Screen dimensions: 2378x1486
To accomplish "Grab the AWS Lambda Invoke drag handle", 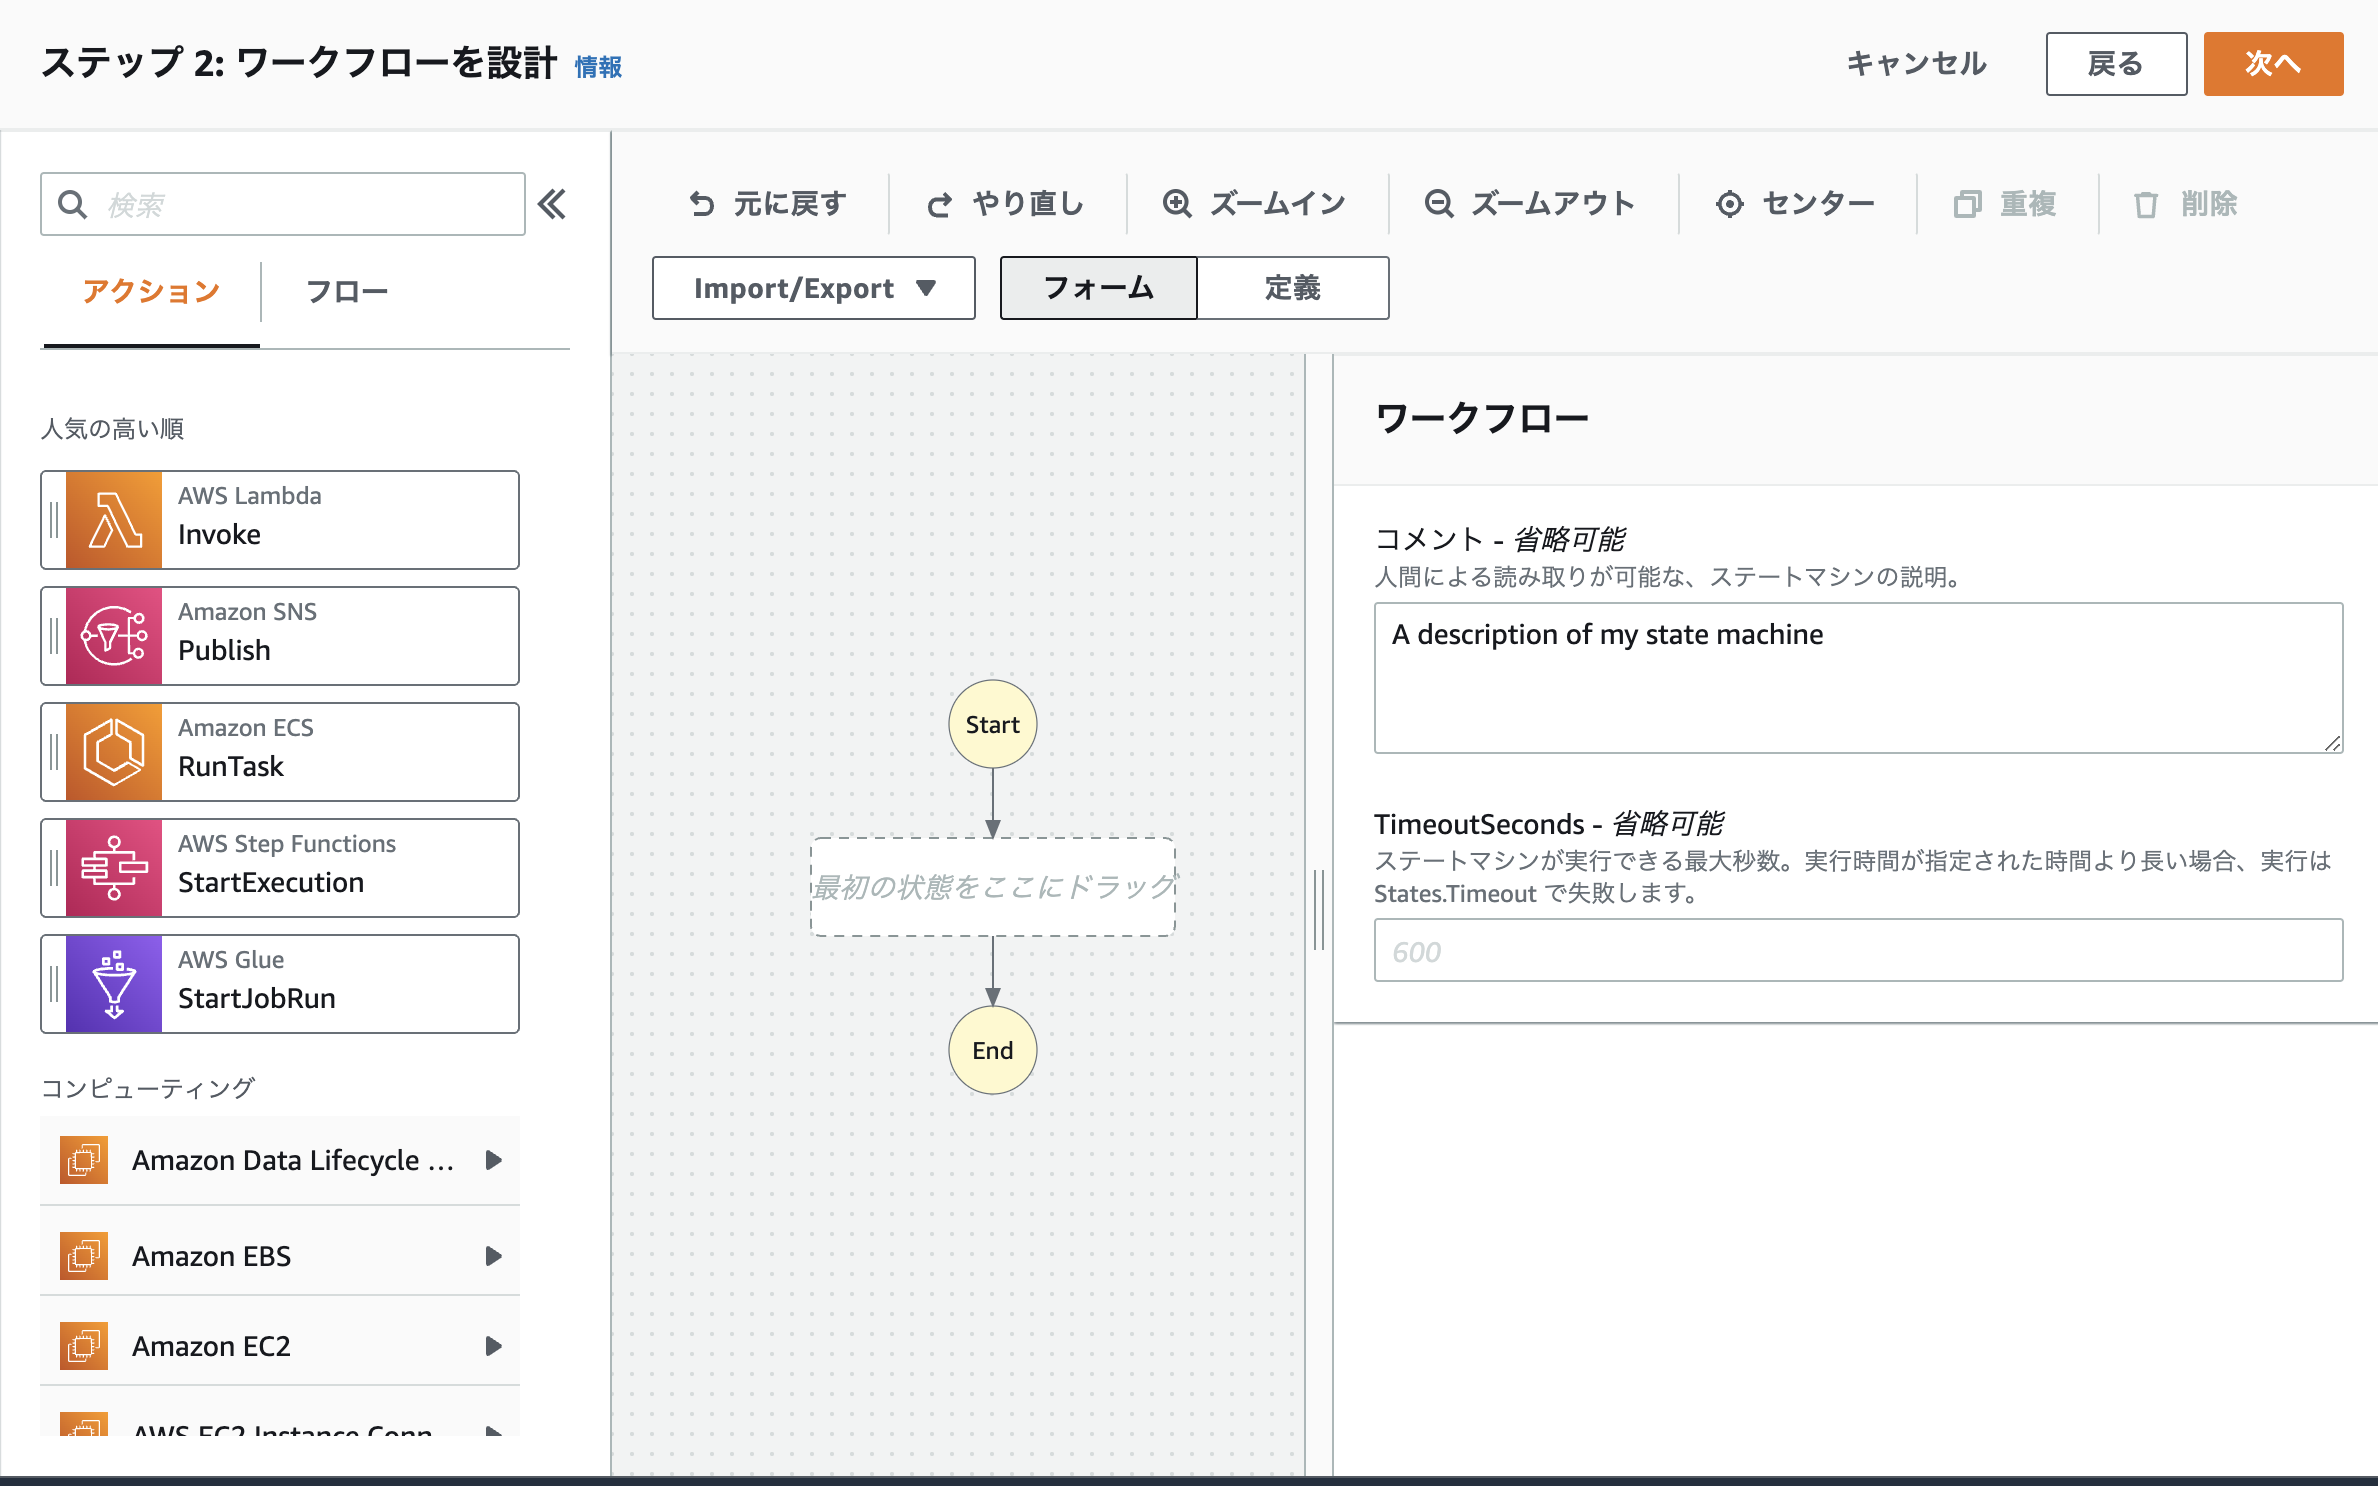I will pyautogui.click(x=54, y=520).
